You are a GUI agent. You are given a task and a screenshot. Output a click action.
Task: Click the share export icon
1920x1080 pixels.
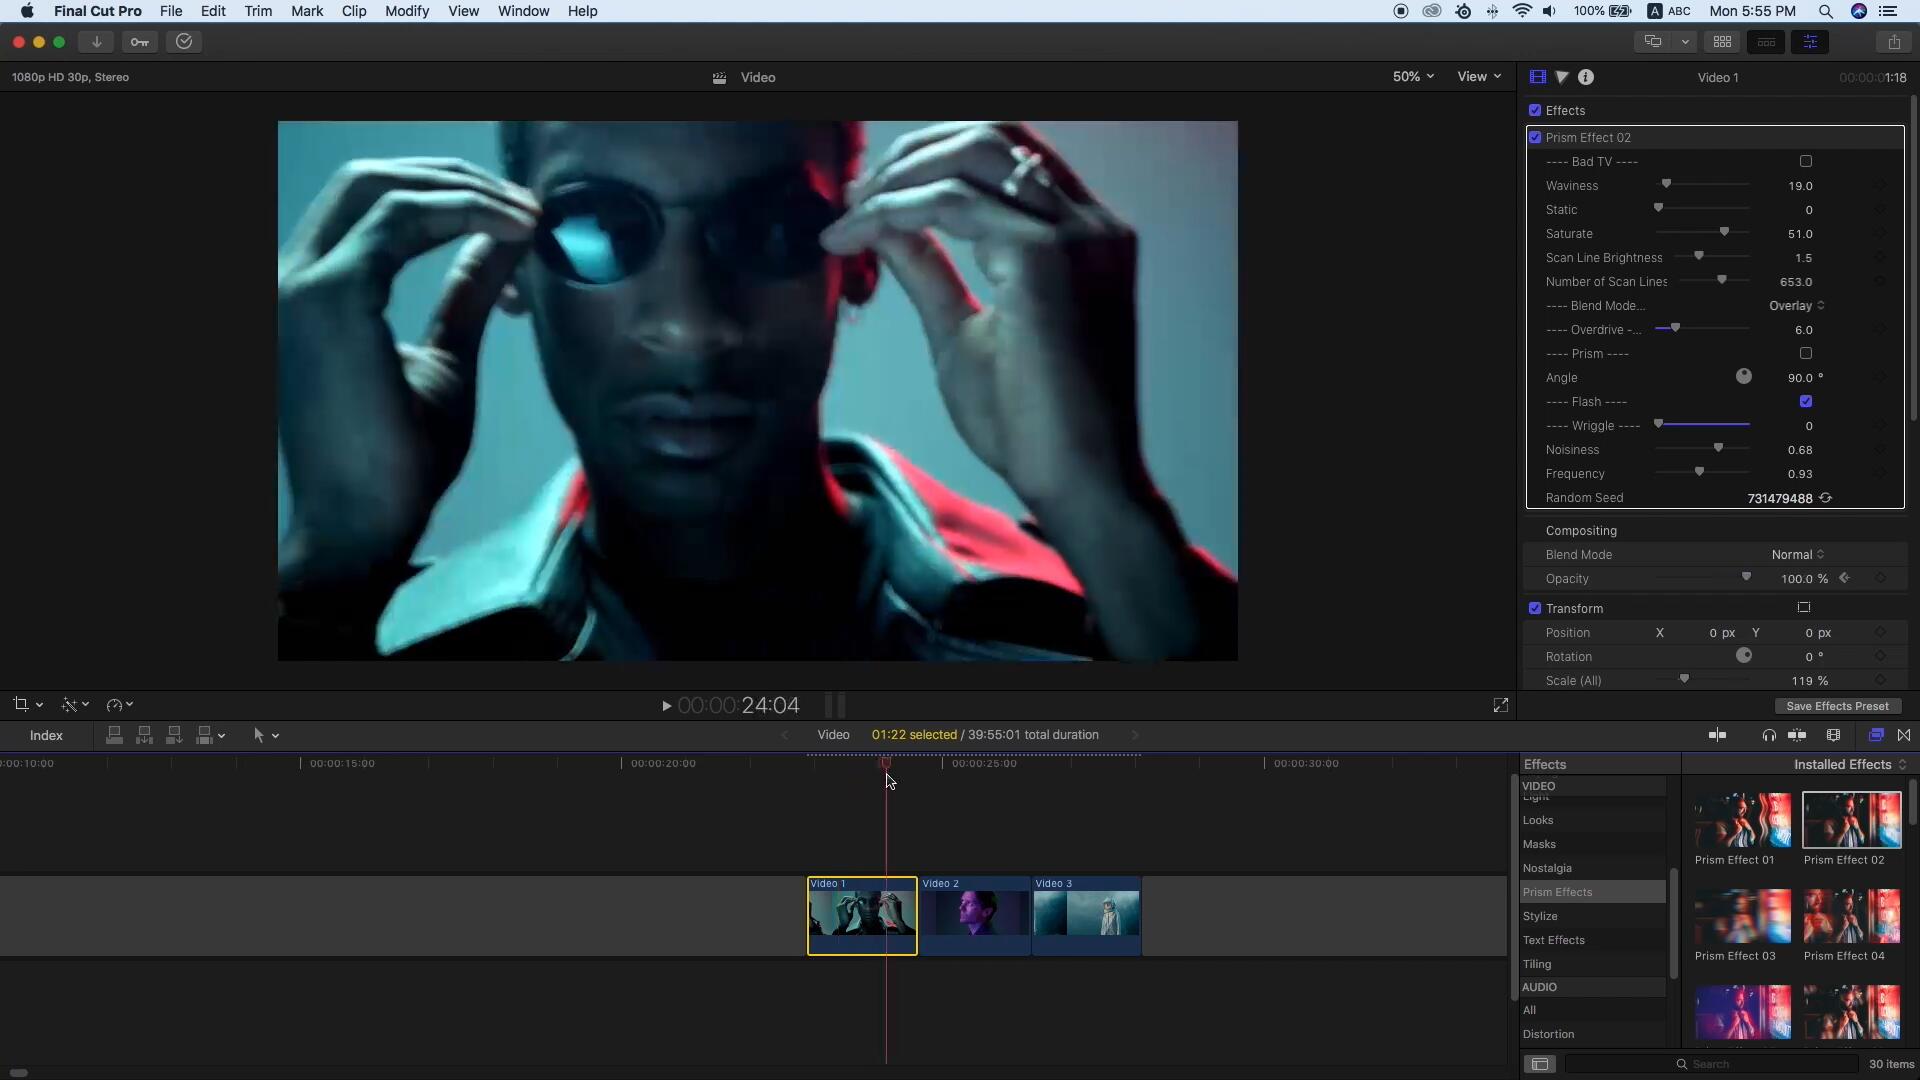[1893, 42]
